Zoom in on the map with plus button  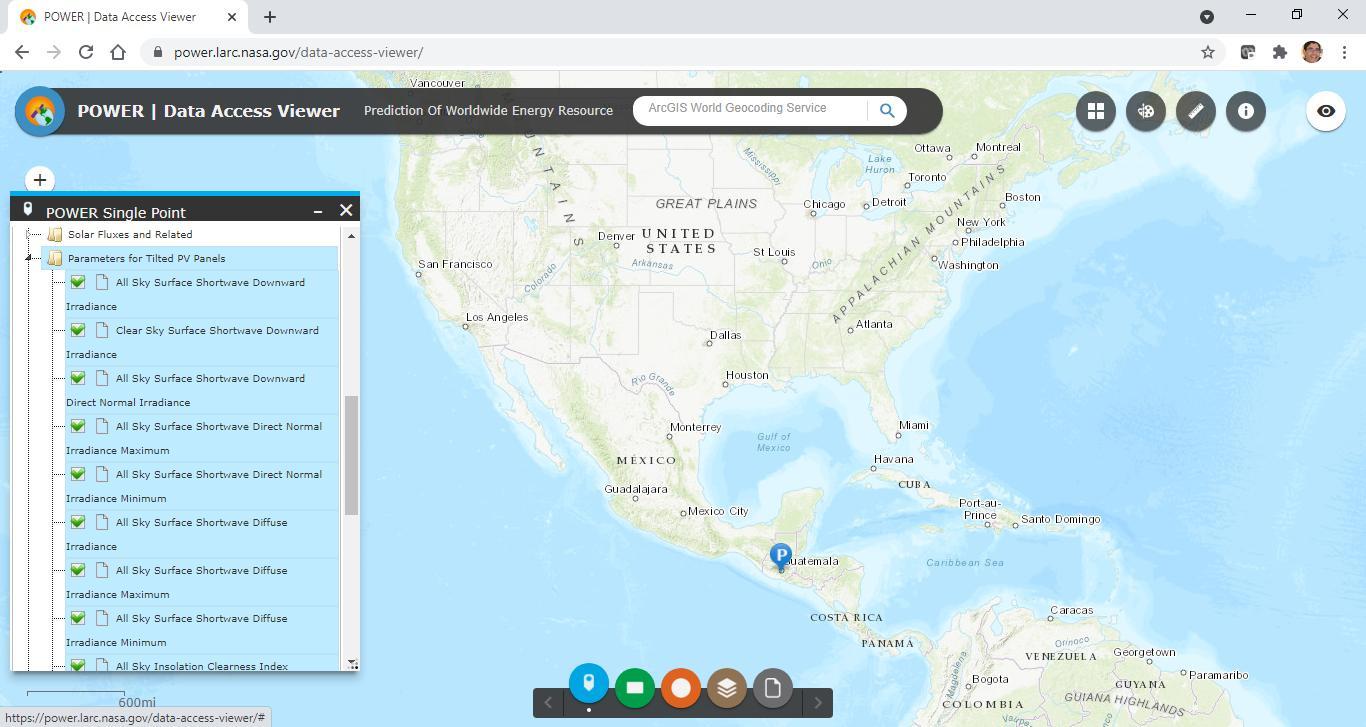click(40, 180)
